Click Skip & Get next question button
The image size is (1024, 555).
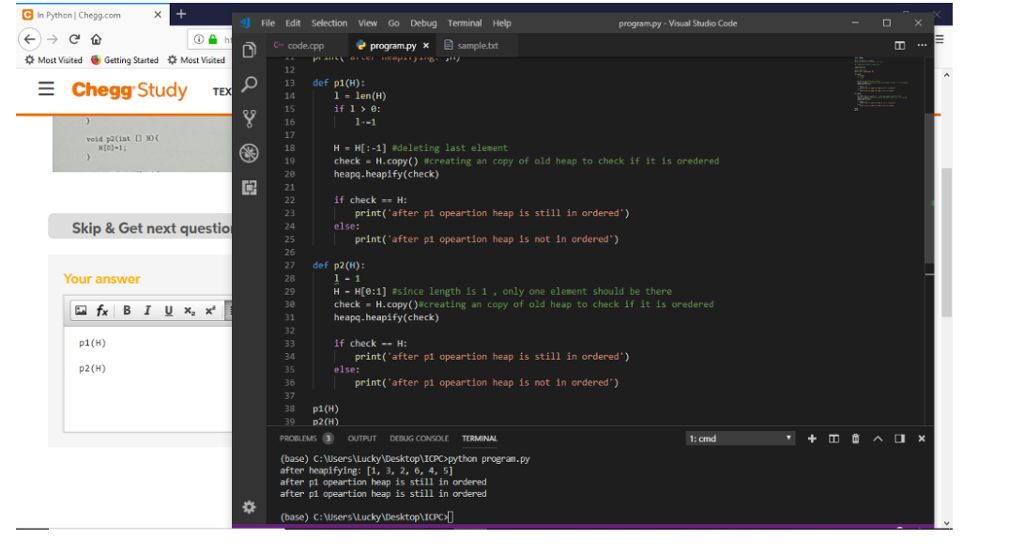point(140,227)
